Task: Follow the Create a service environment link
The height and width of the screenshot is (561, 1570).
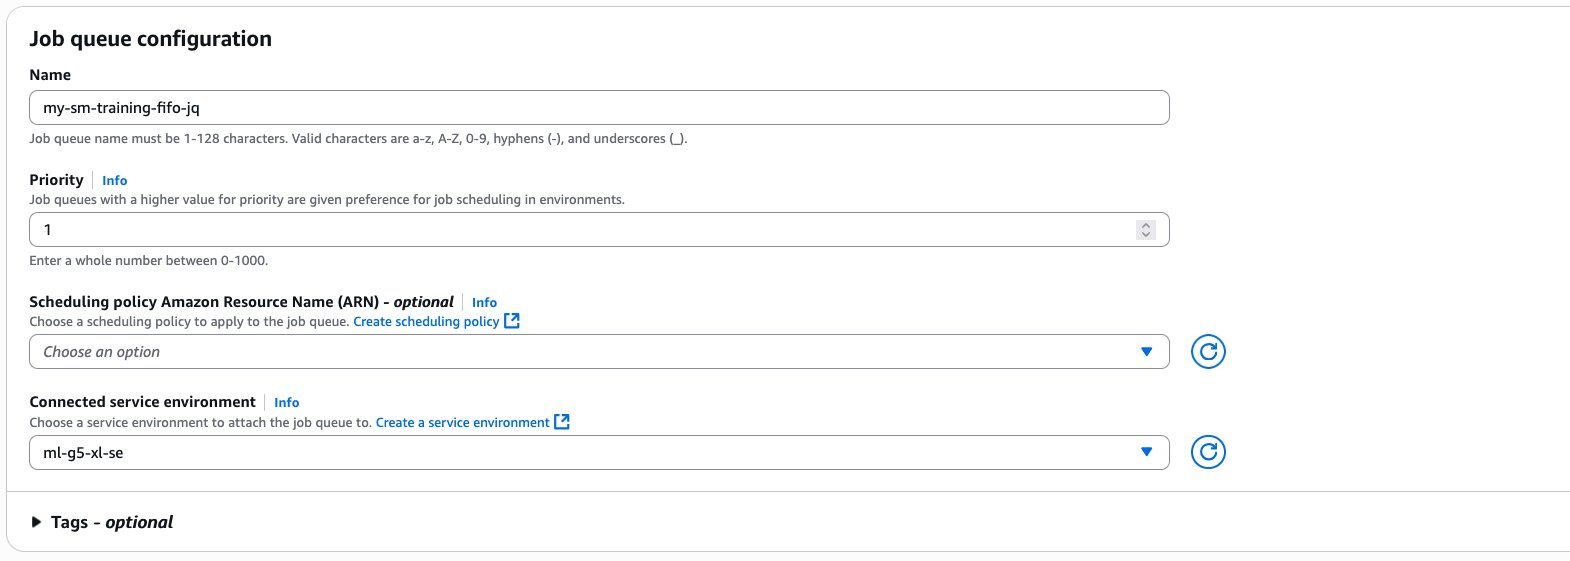Action: (x=462, y=423)
